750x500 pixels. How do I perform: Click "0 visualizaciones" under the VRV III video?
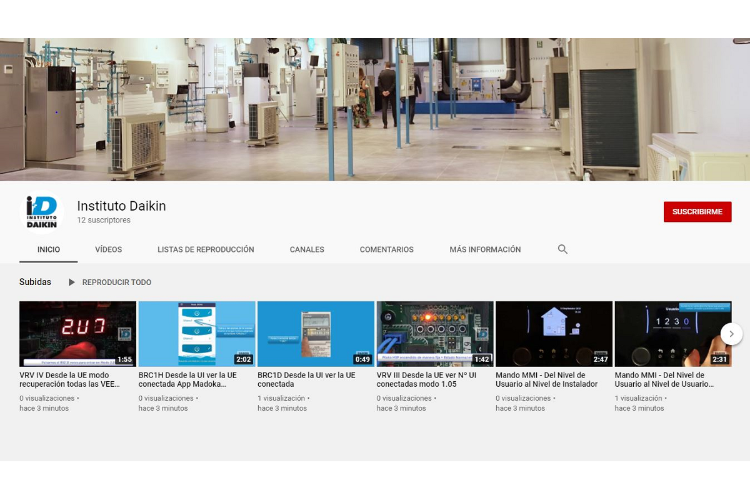pos(404,398)
